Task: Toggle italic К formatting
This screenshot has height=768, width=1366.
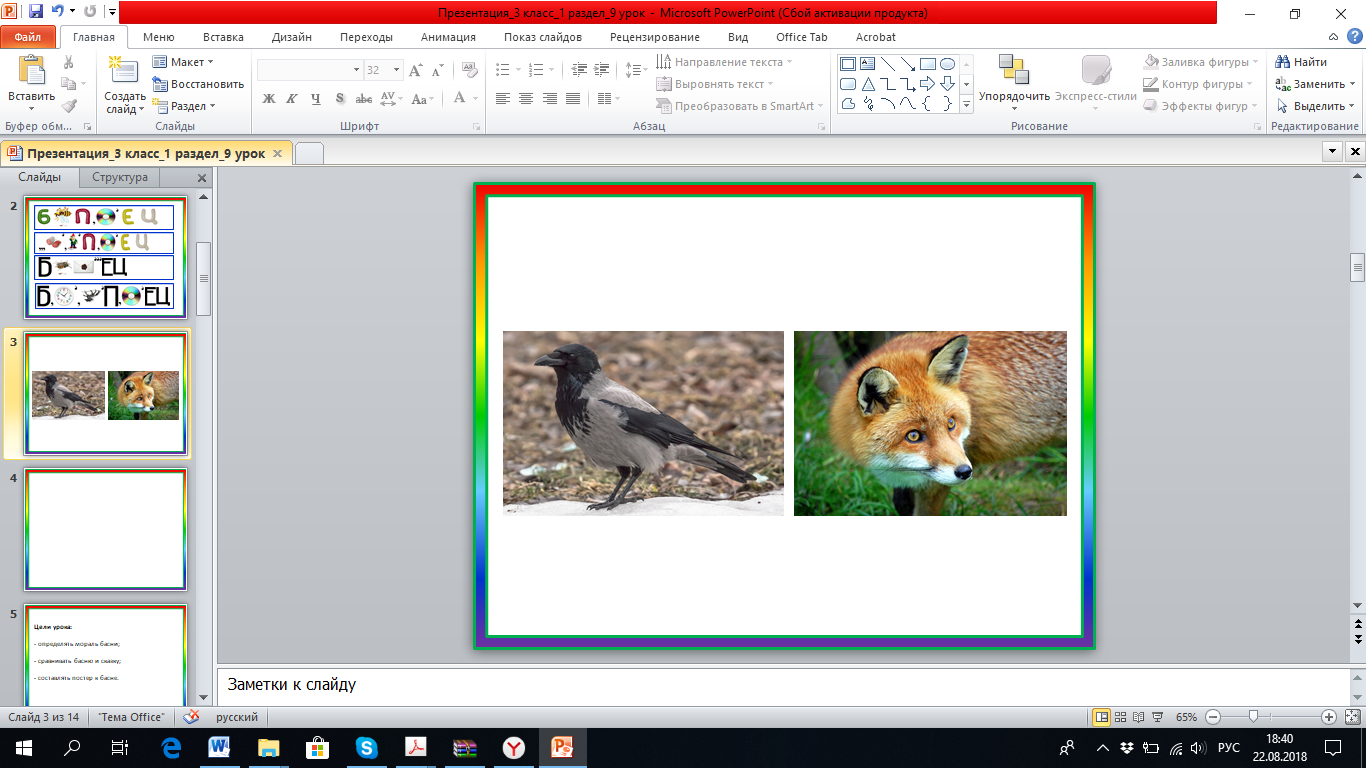Action: [x=292, y=99]
